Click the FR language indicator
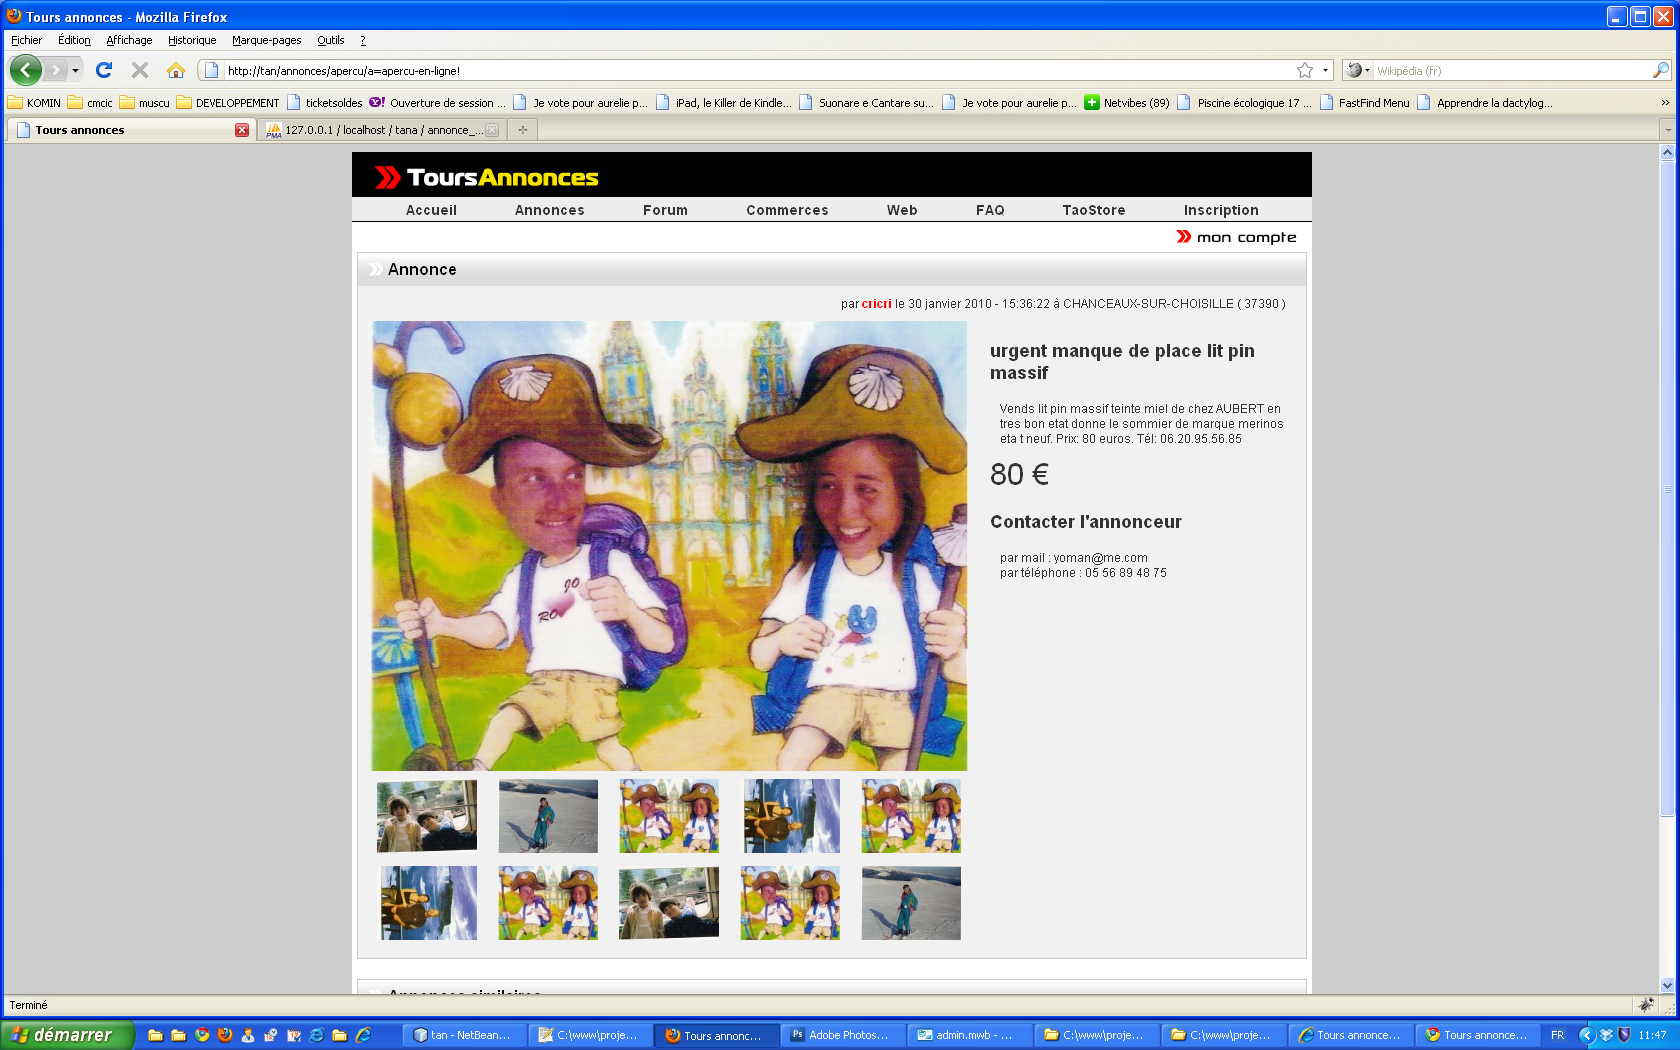Image resolution: width=1680 pixels, height=1050 pixels. coord(1558,1035)
